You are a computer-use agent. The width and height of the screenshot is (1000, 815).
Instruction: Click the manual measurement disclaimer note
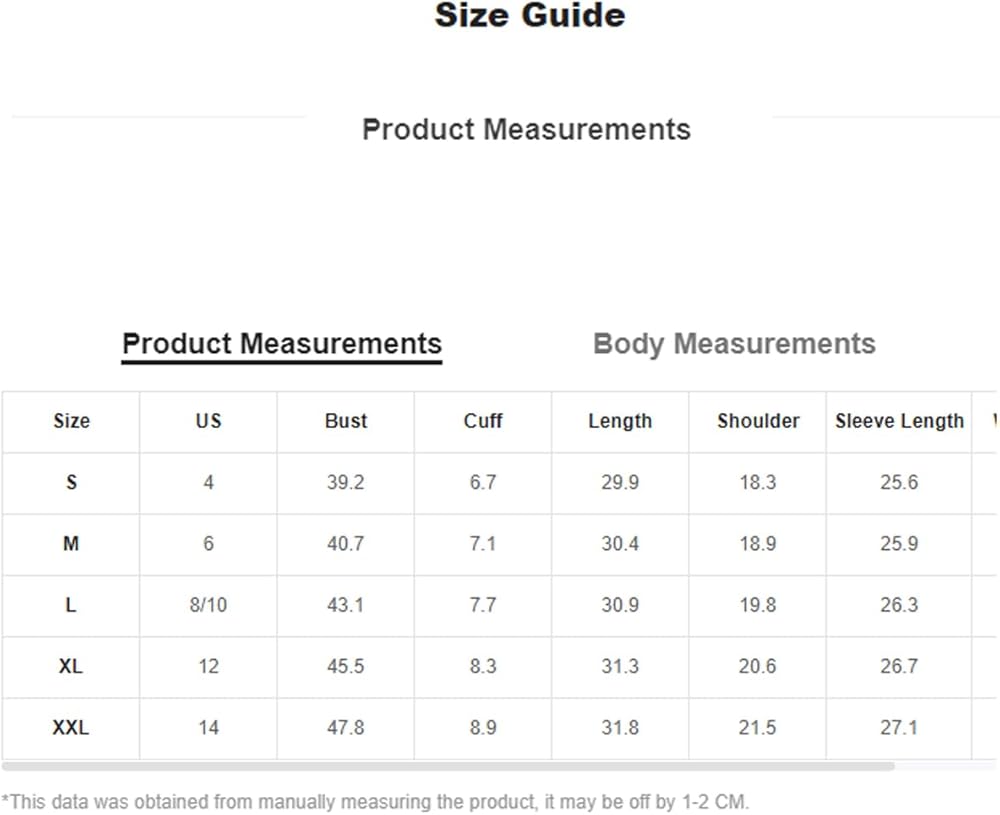click(375, 802)
